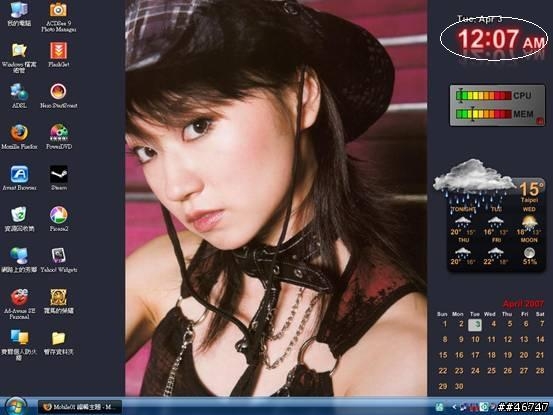Screen dimensions: 553x415
Task: Click the 12:07 AM clock widget
Action: 501,39
